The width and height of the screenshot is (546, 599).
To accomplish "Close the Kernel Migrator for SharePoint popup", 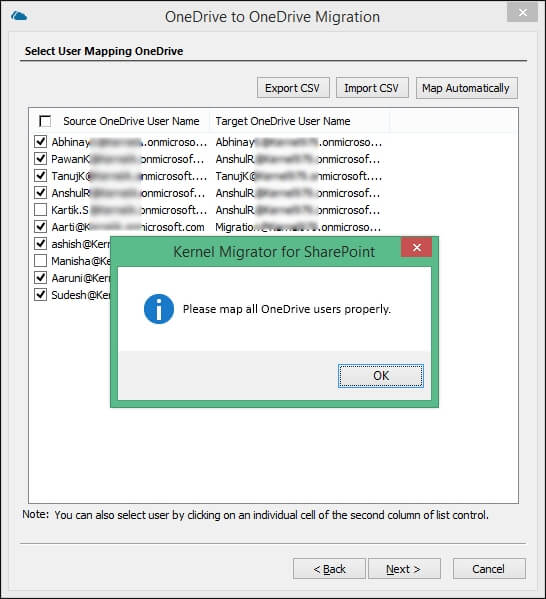I will tap(416, 248).
